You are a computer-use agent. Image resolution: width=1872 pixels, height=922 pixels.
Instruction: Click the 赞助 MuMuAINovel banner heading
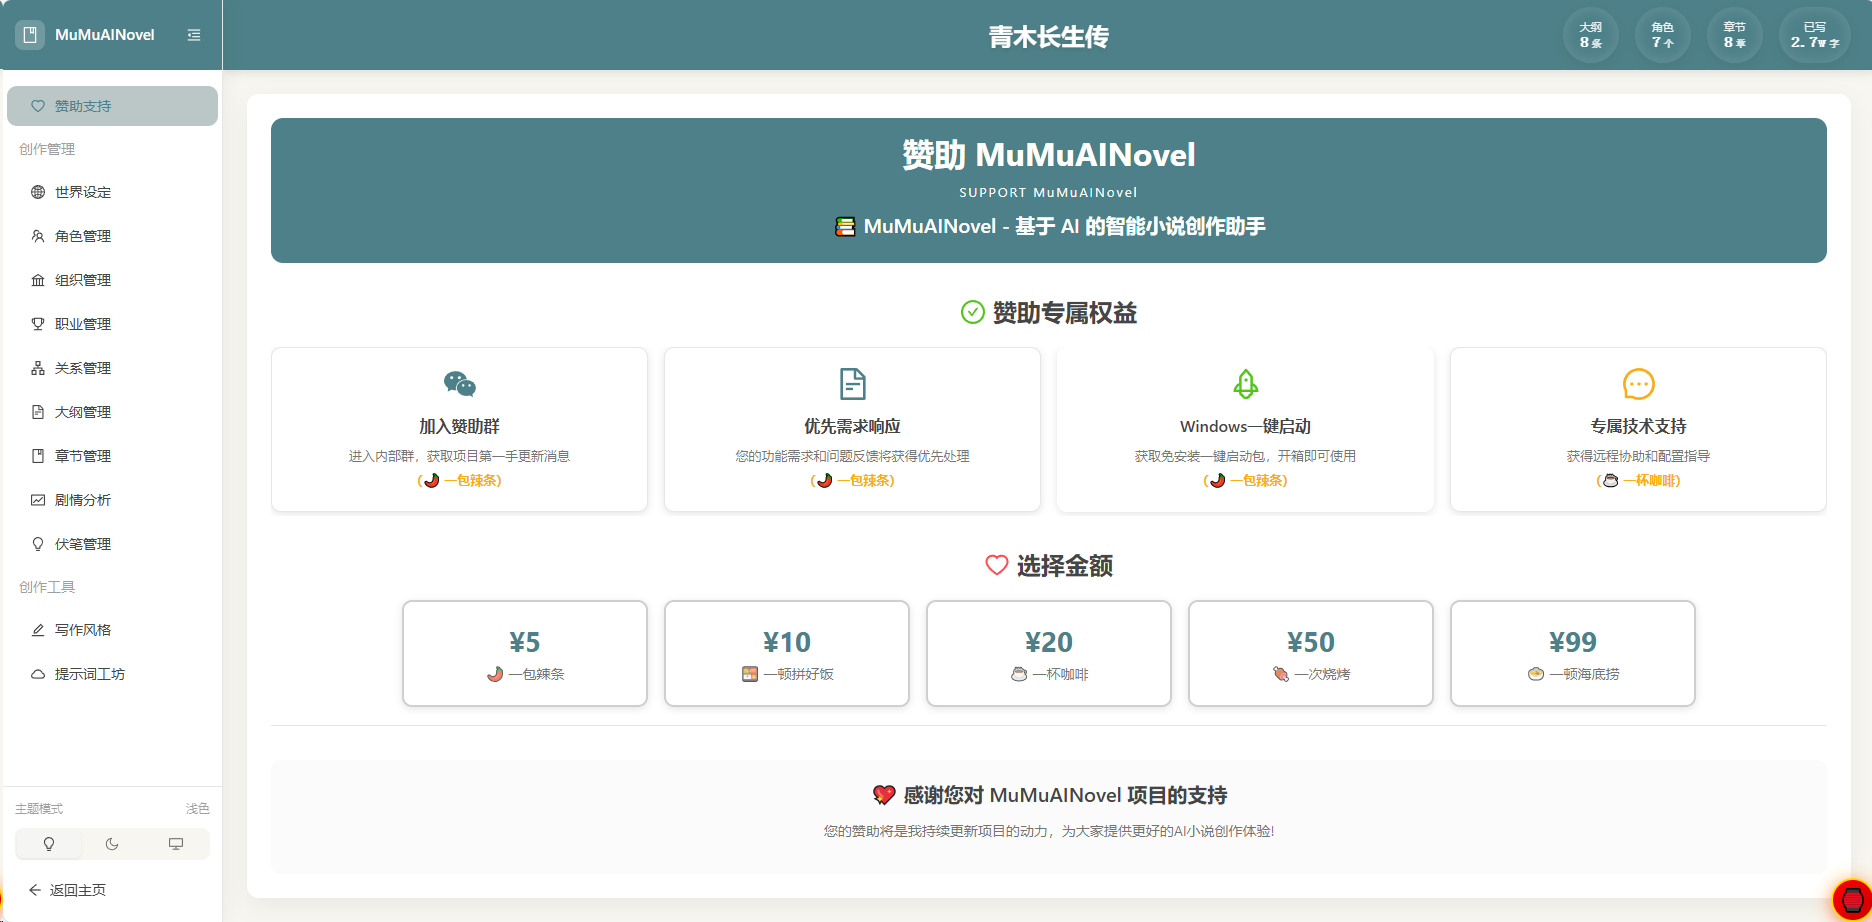pos(1049,155)
